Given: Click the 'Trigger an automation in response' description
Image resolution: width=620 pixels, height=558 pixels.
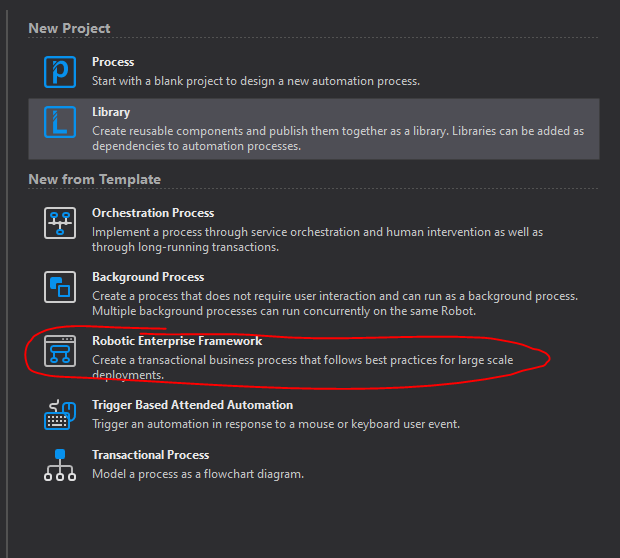Looking at the screenshot, I should (x=276, y=424).
